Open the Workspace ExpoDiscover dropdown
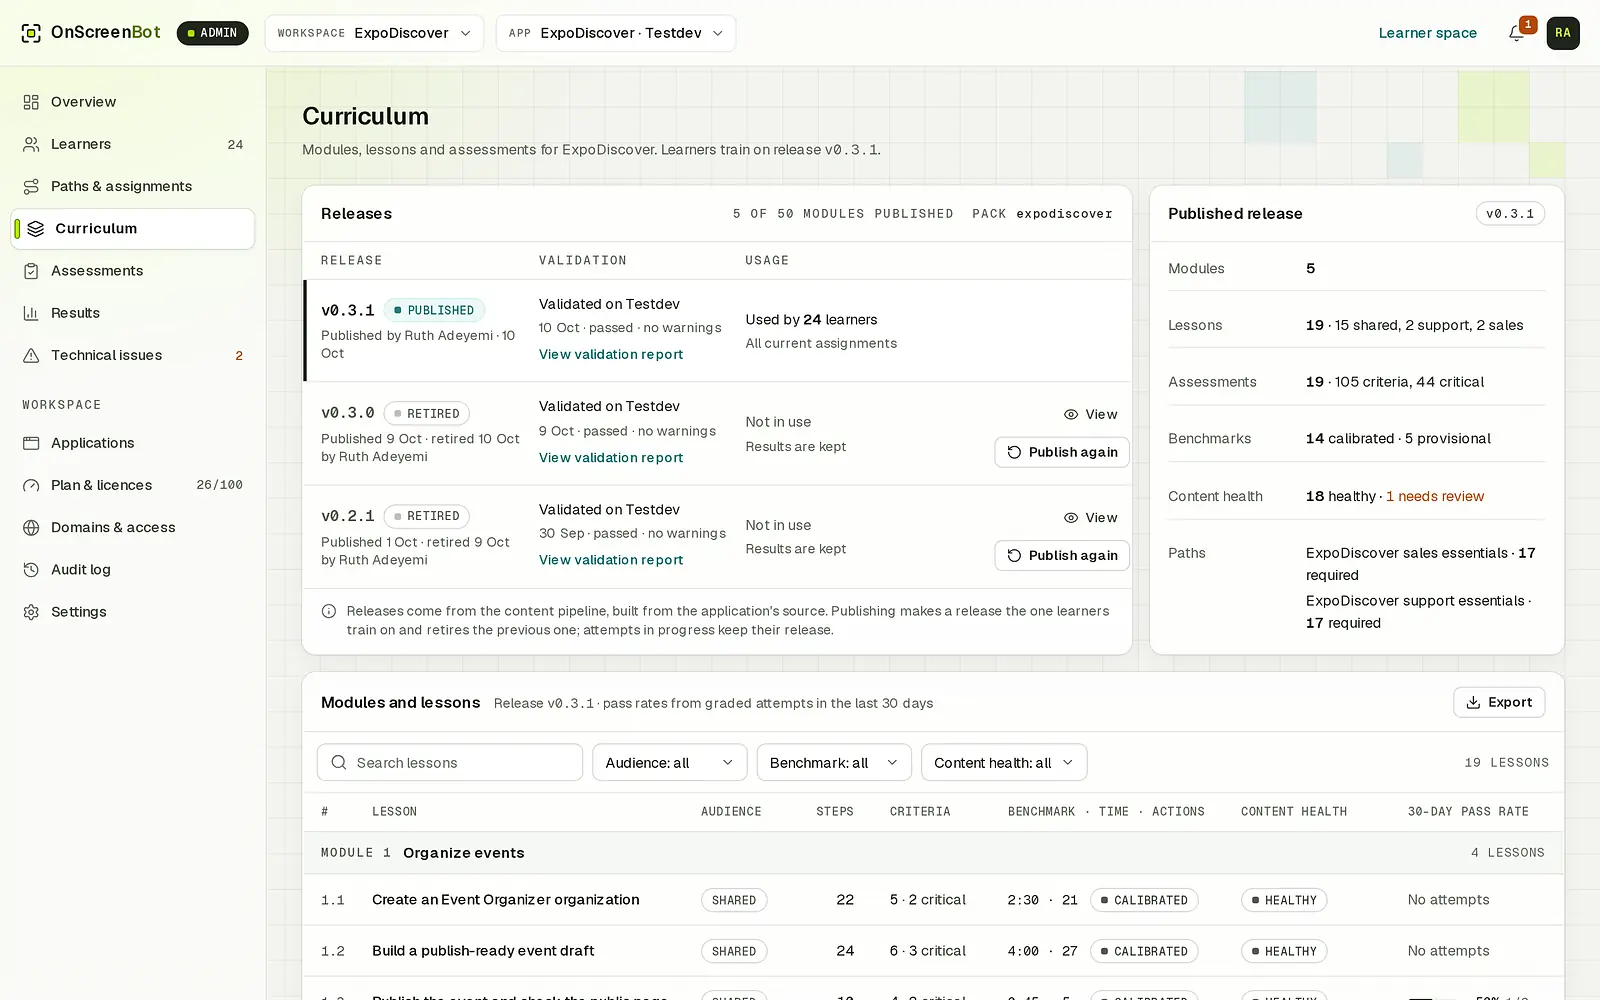Image resolution: width=1600 pixels, height=1000 pixels. coord(374,33)
